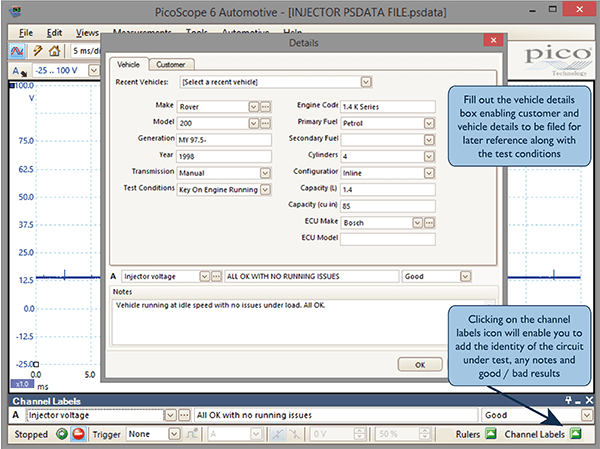Open the ECU Make dropdown
The height and width of the screenshot is (449, 600).
pyautogui.click(x=417, y=223)
